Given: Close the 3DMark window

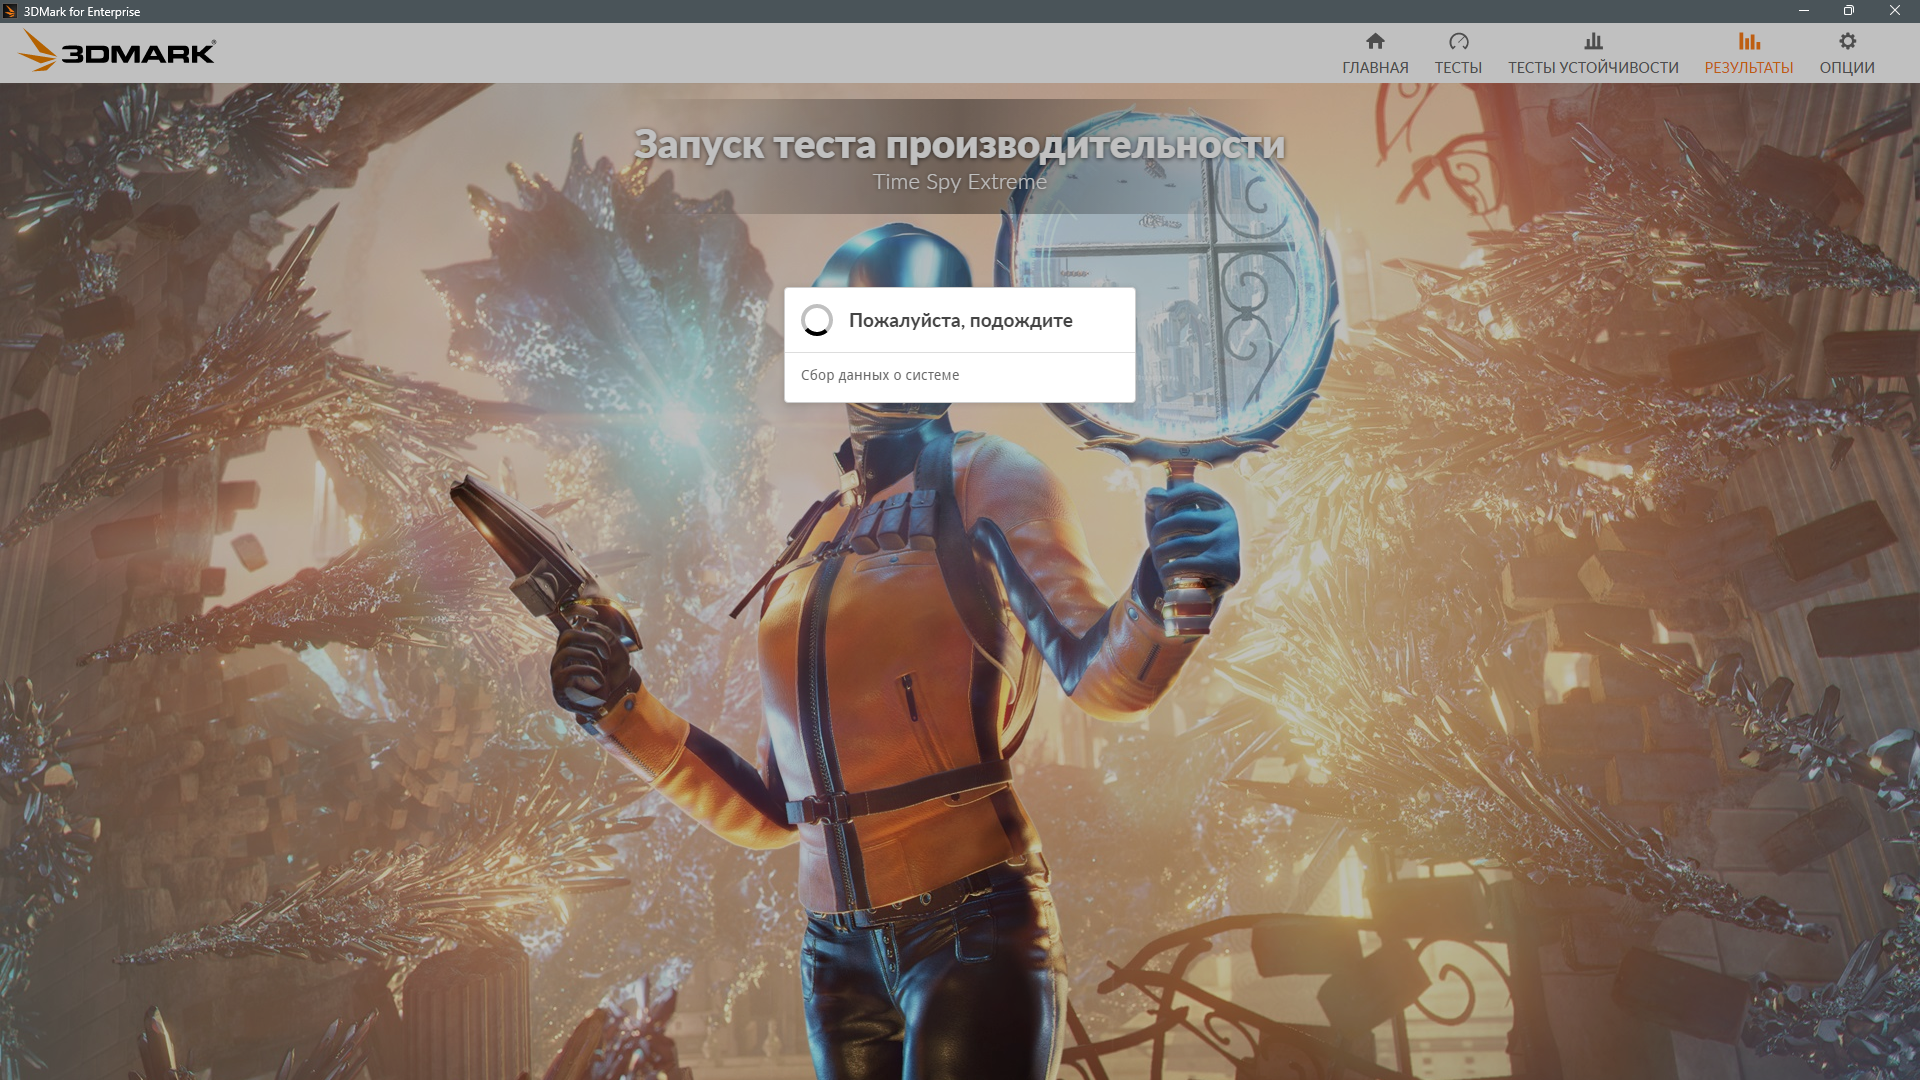Looking at the screenshot, I should pyautogui.click(x=1895, y=11).
